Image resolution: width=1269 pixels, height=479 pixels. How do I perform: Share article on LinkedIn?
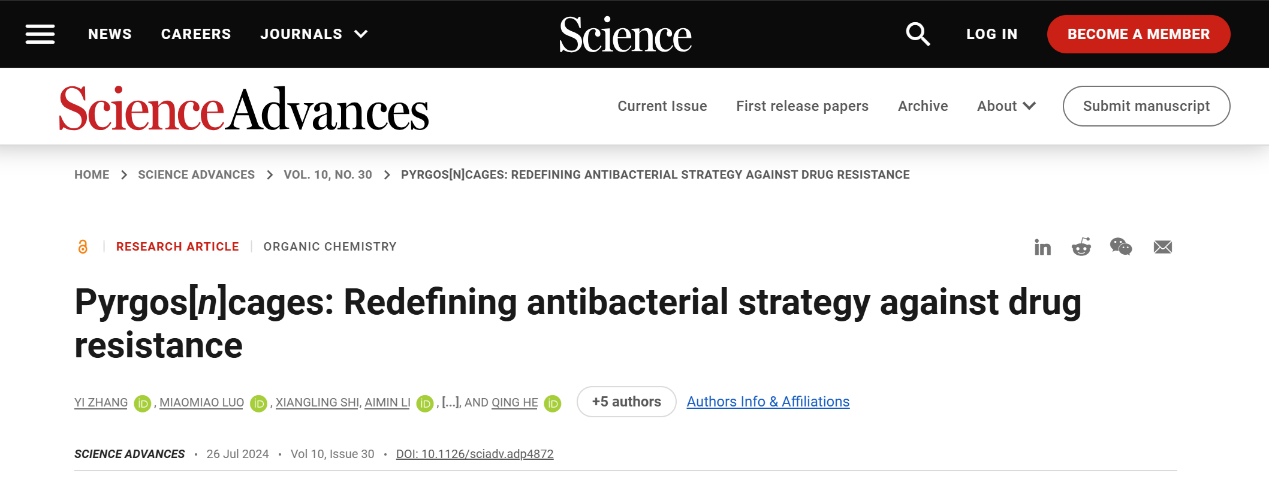click(x=1042, y=247)
